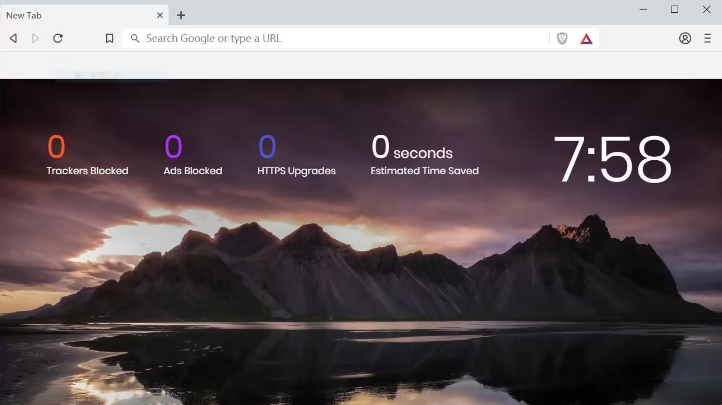722x405 pixels.
Task: Click the 7:58 clock display
Action: click(612, 160)
